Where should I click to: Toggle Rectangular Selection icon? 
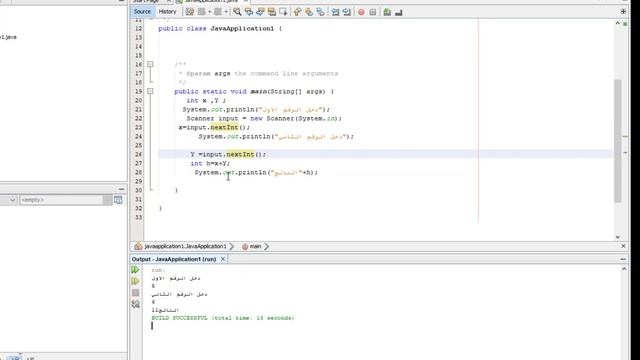(283, 12)
